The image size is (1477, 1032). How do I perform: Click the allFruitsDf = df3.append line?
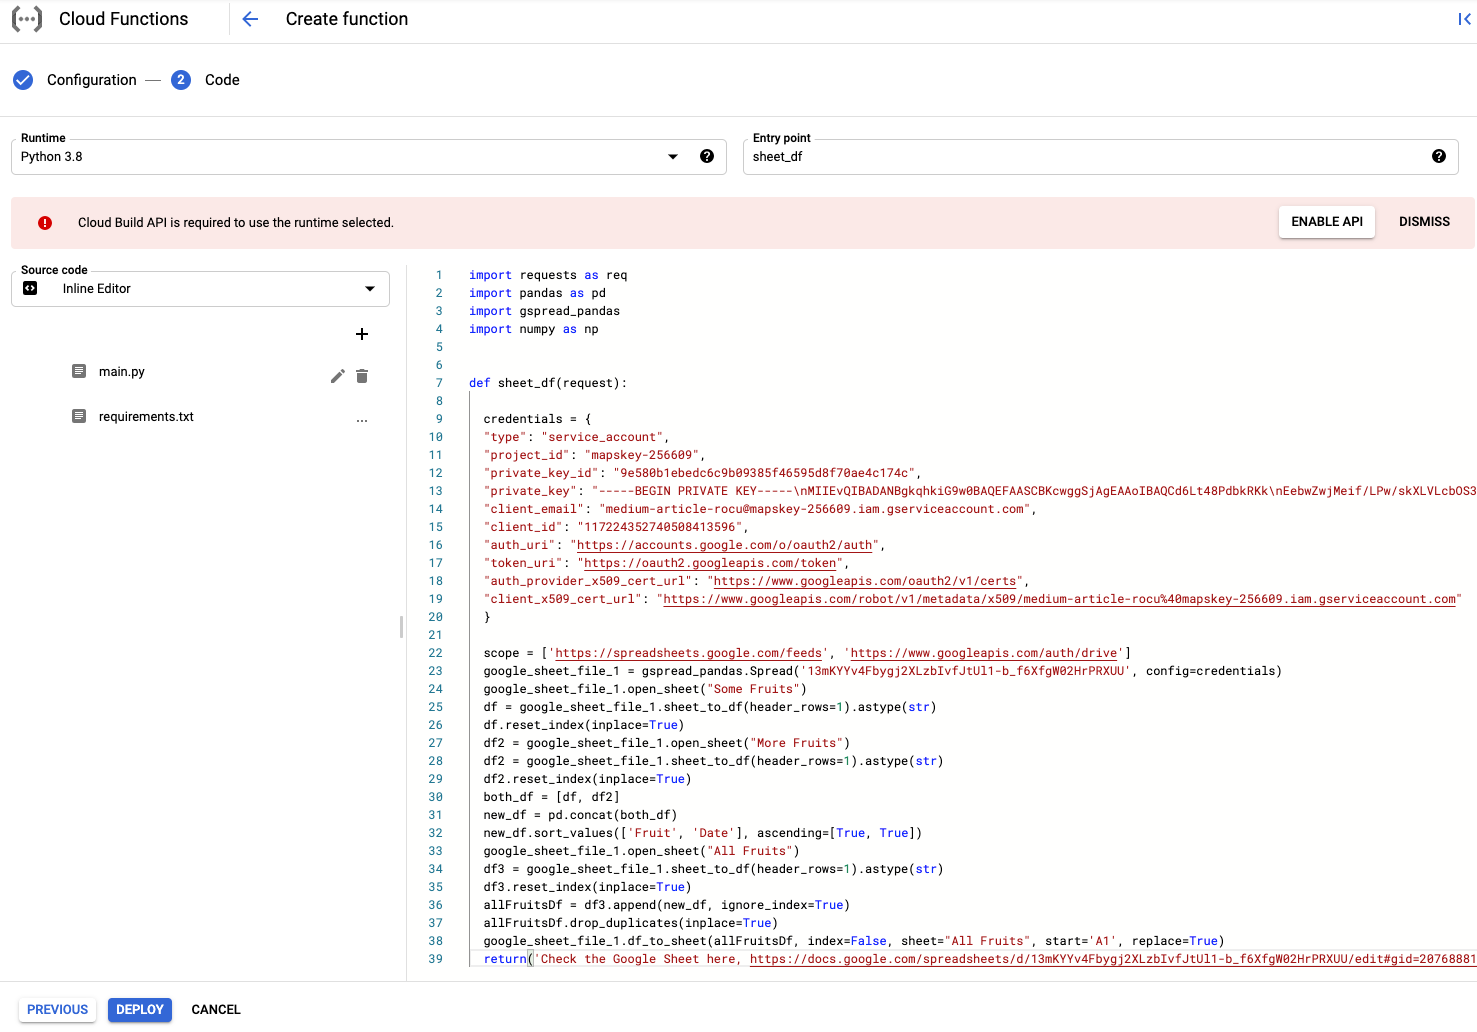tap(666, 905)
